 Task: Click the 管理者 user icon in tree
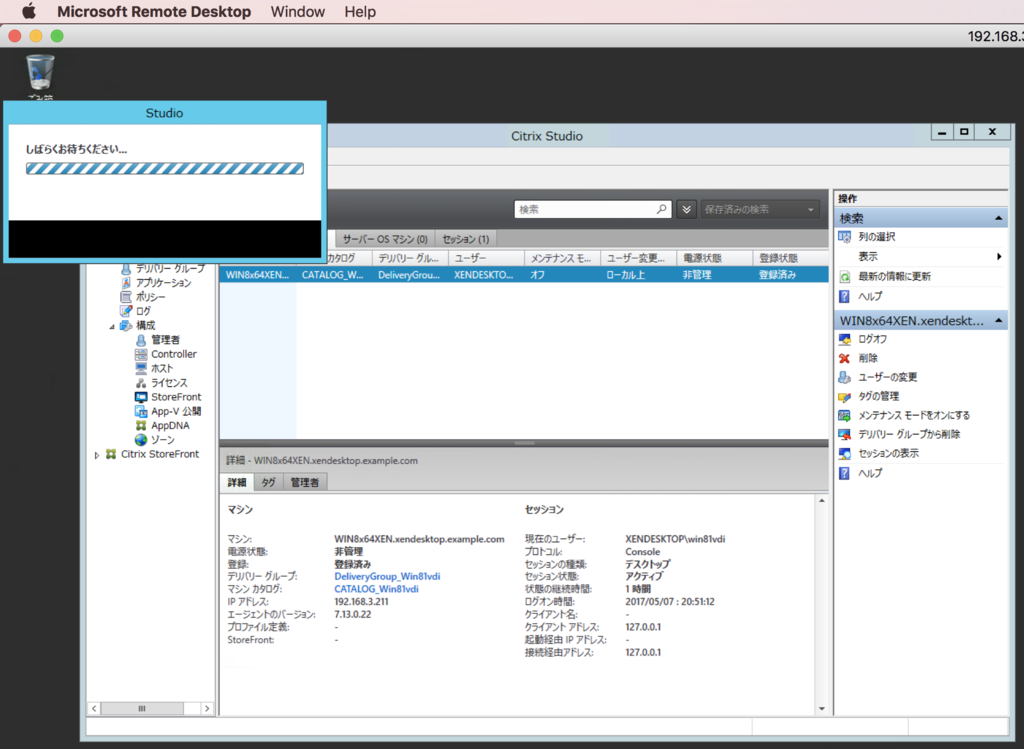pyautogui.click(x=141, y=340)
